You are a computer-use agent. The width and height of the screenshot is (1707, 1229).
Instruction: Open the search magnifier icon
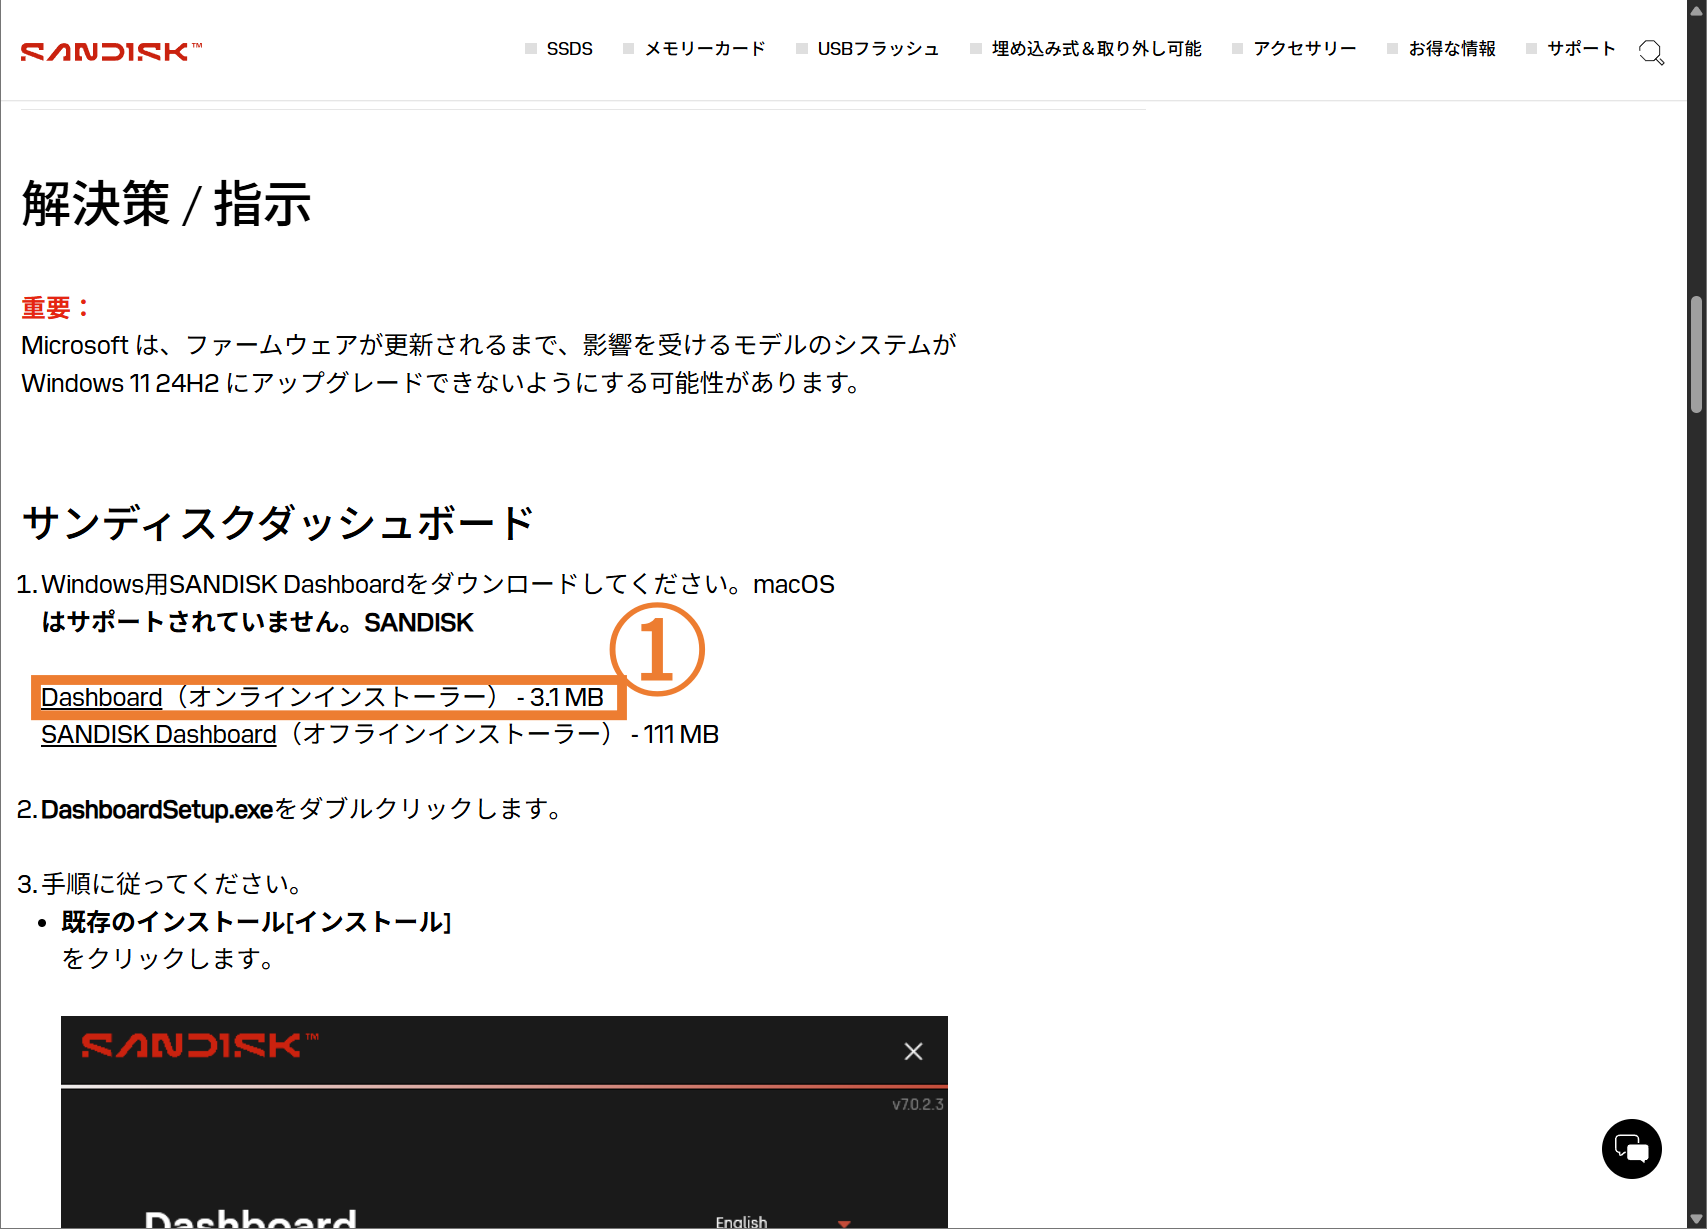[x=1650, y=52]
